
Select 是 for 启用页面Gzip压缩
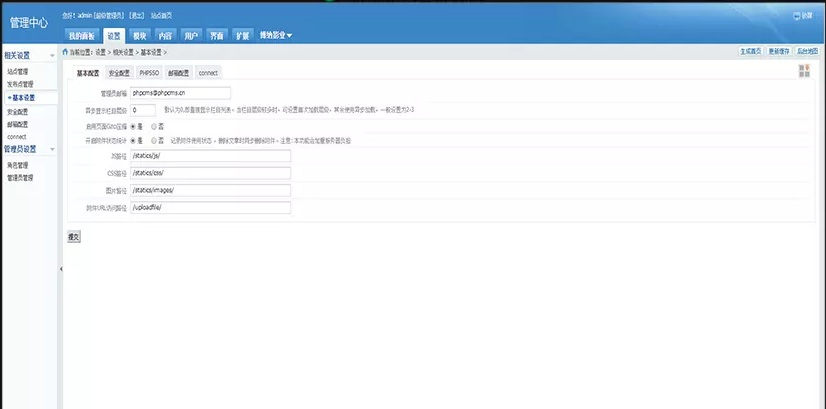coord(134,126)
